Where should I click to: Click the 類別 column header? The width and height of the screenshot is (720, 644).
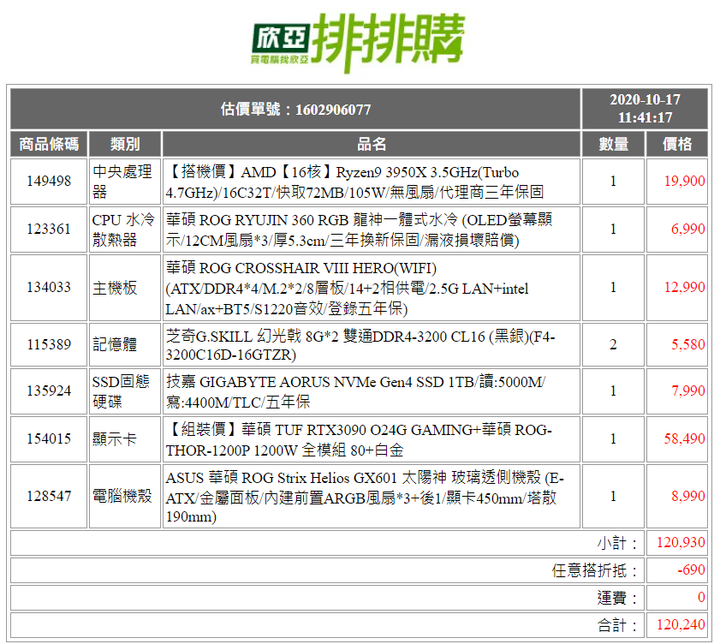125,144
